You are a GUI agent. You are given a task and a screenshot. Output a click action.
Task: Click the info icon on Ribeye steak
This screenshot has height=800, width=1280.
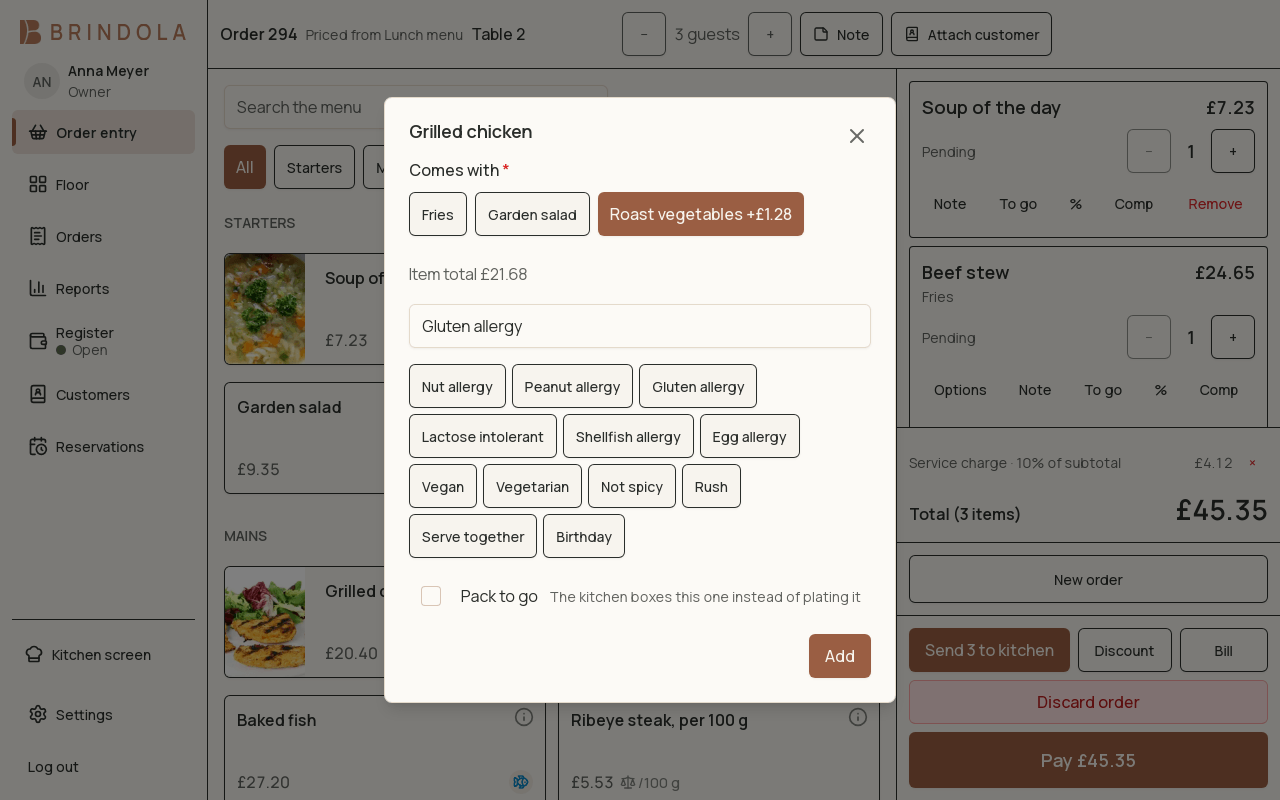858,717
